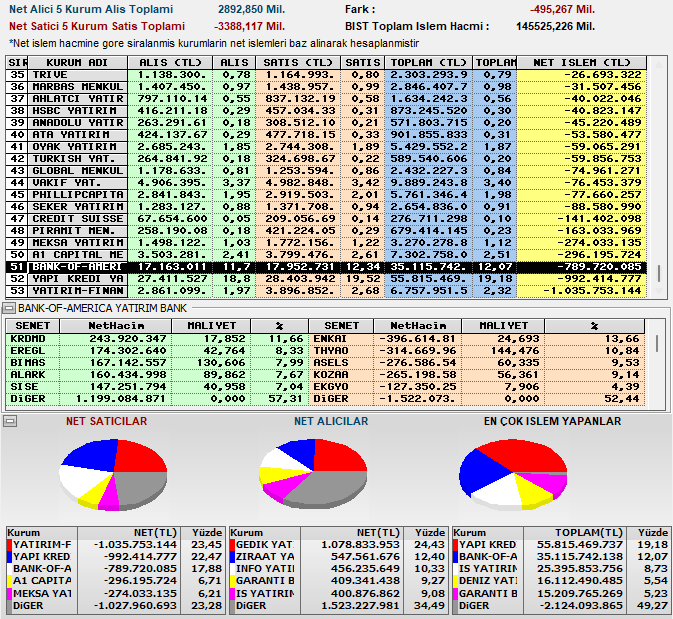Use the scrollbar thumb of the institutions table
This screenshot has width=673, height=619.
click(x=658, y=273)
